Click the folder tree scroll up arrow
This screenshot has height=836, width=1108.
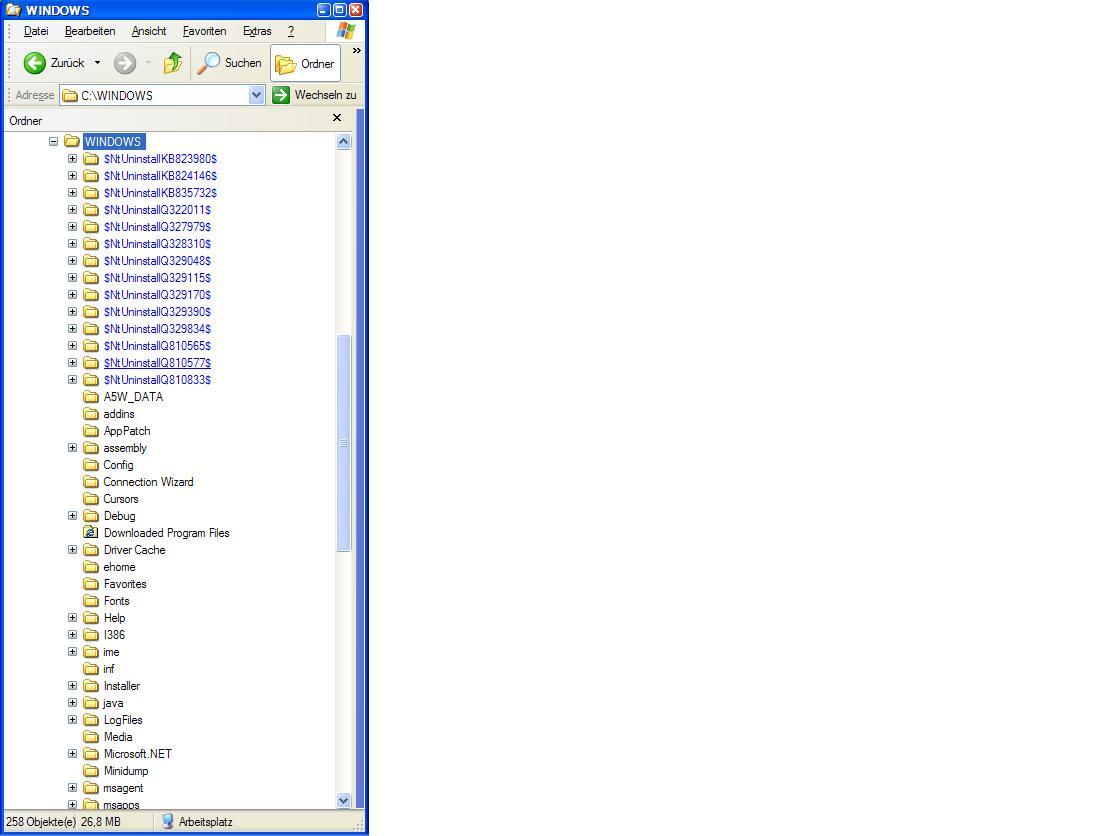pos(343,141)
